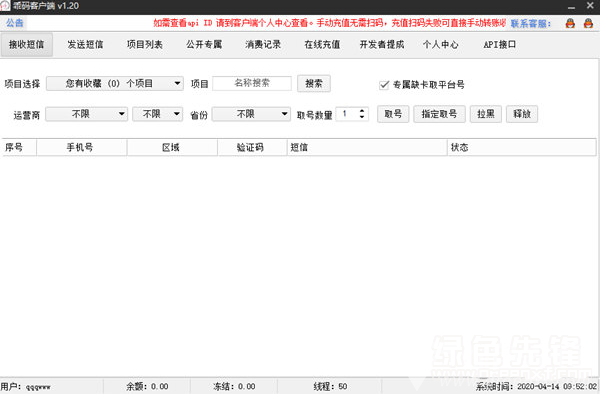Screen dimensions: 601x395
Task: Open the 在线充值 tab
Action: pos(322,44)
